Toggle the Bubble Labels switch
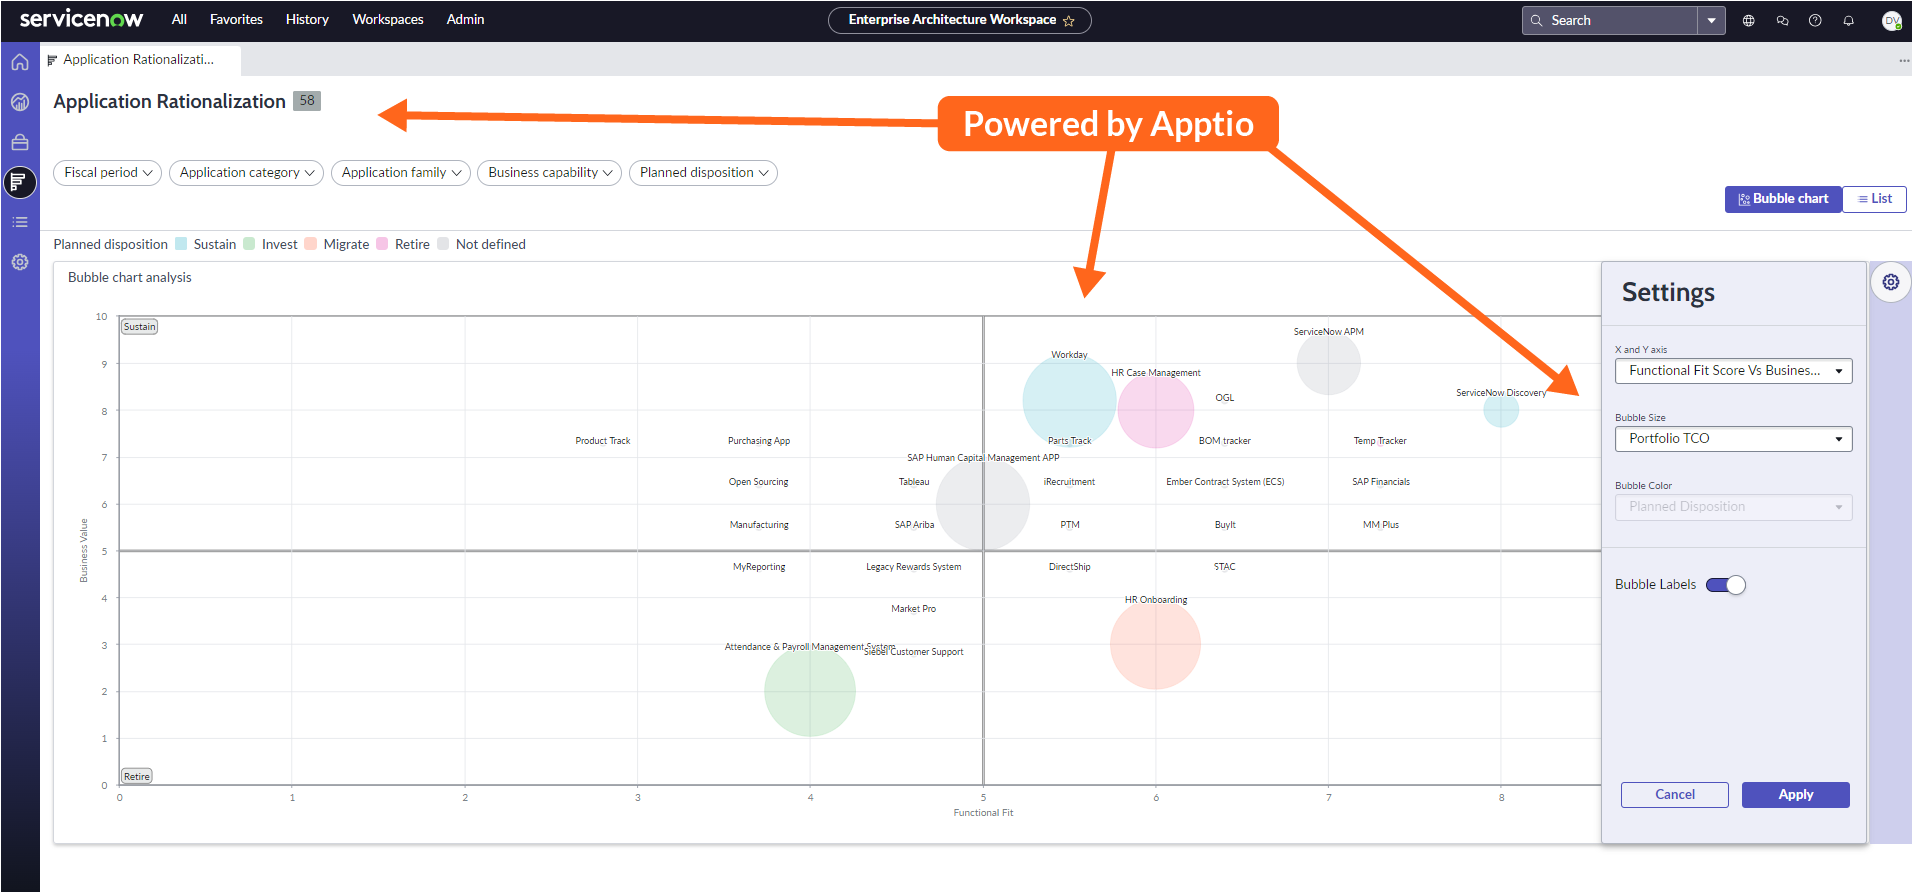This screenshot has width=1912, height=892. tap(1726, 585)
